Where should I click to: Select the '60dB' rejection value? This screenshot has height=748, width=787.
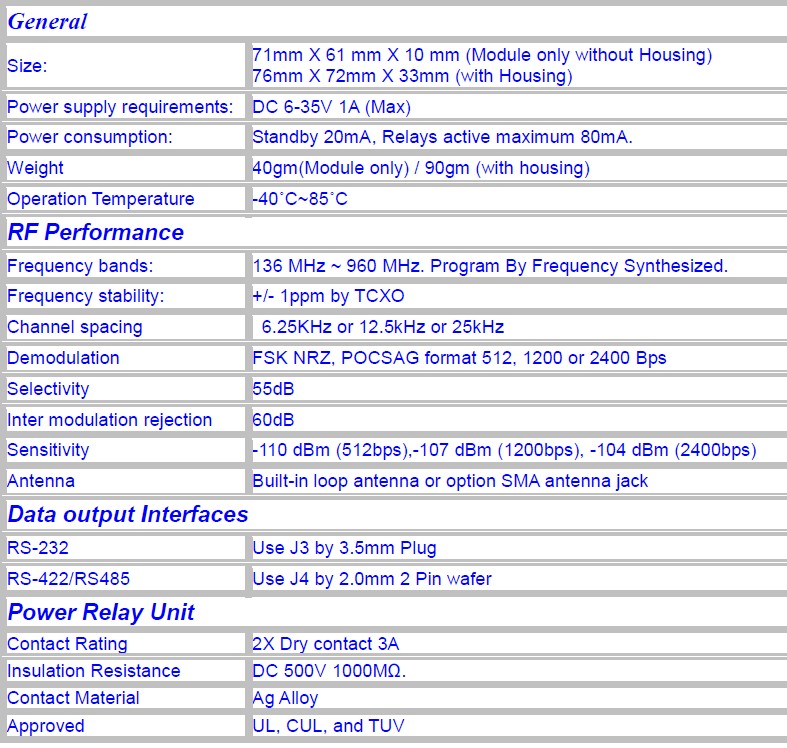(273, 420)
